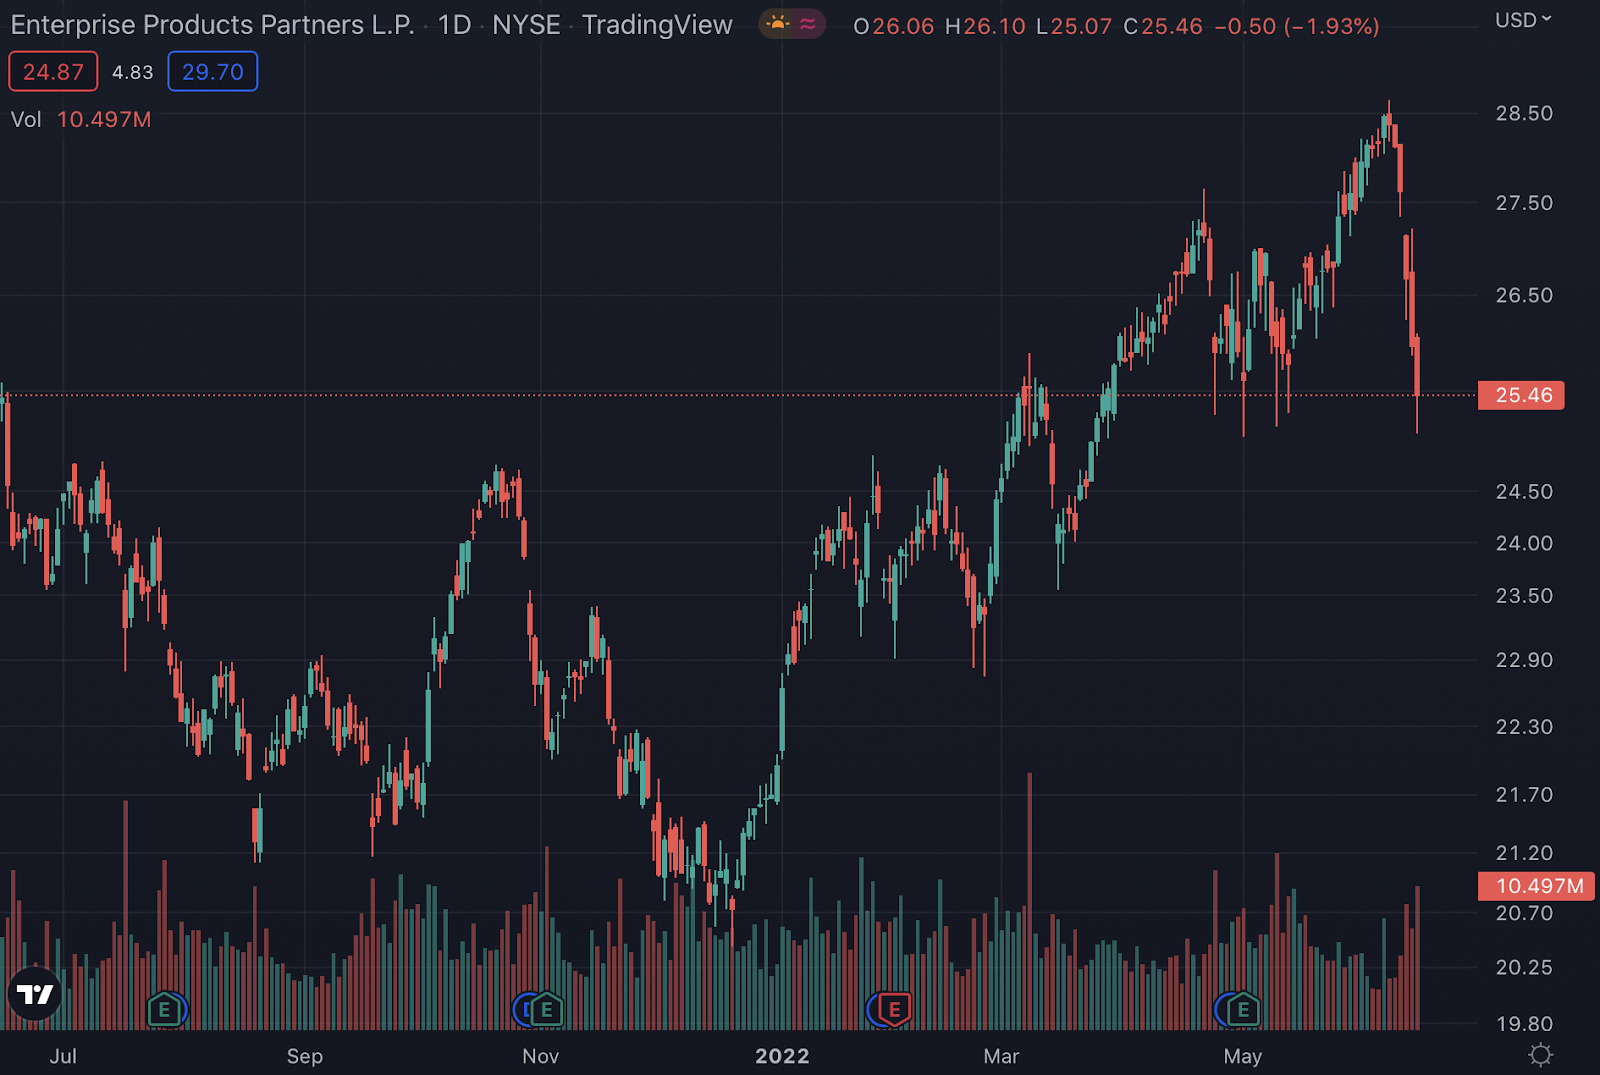Screen dimensions: 1600x1075
Task: Click the low value 25.07
Action: coord(1081,26)
